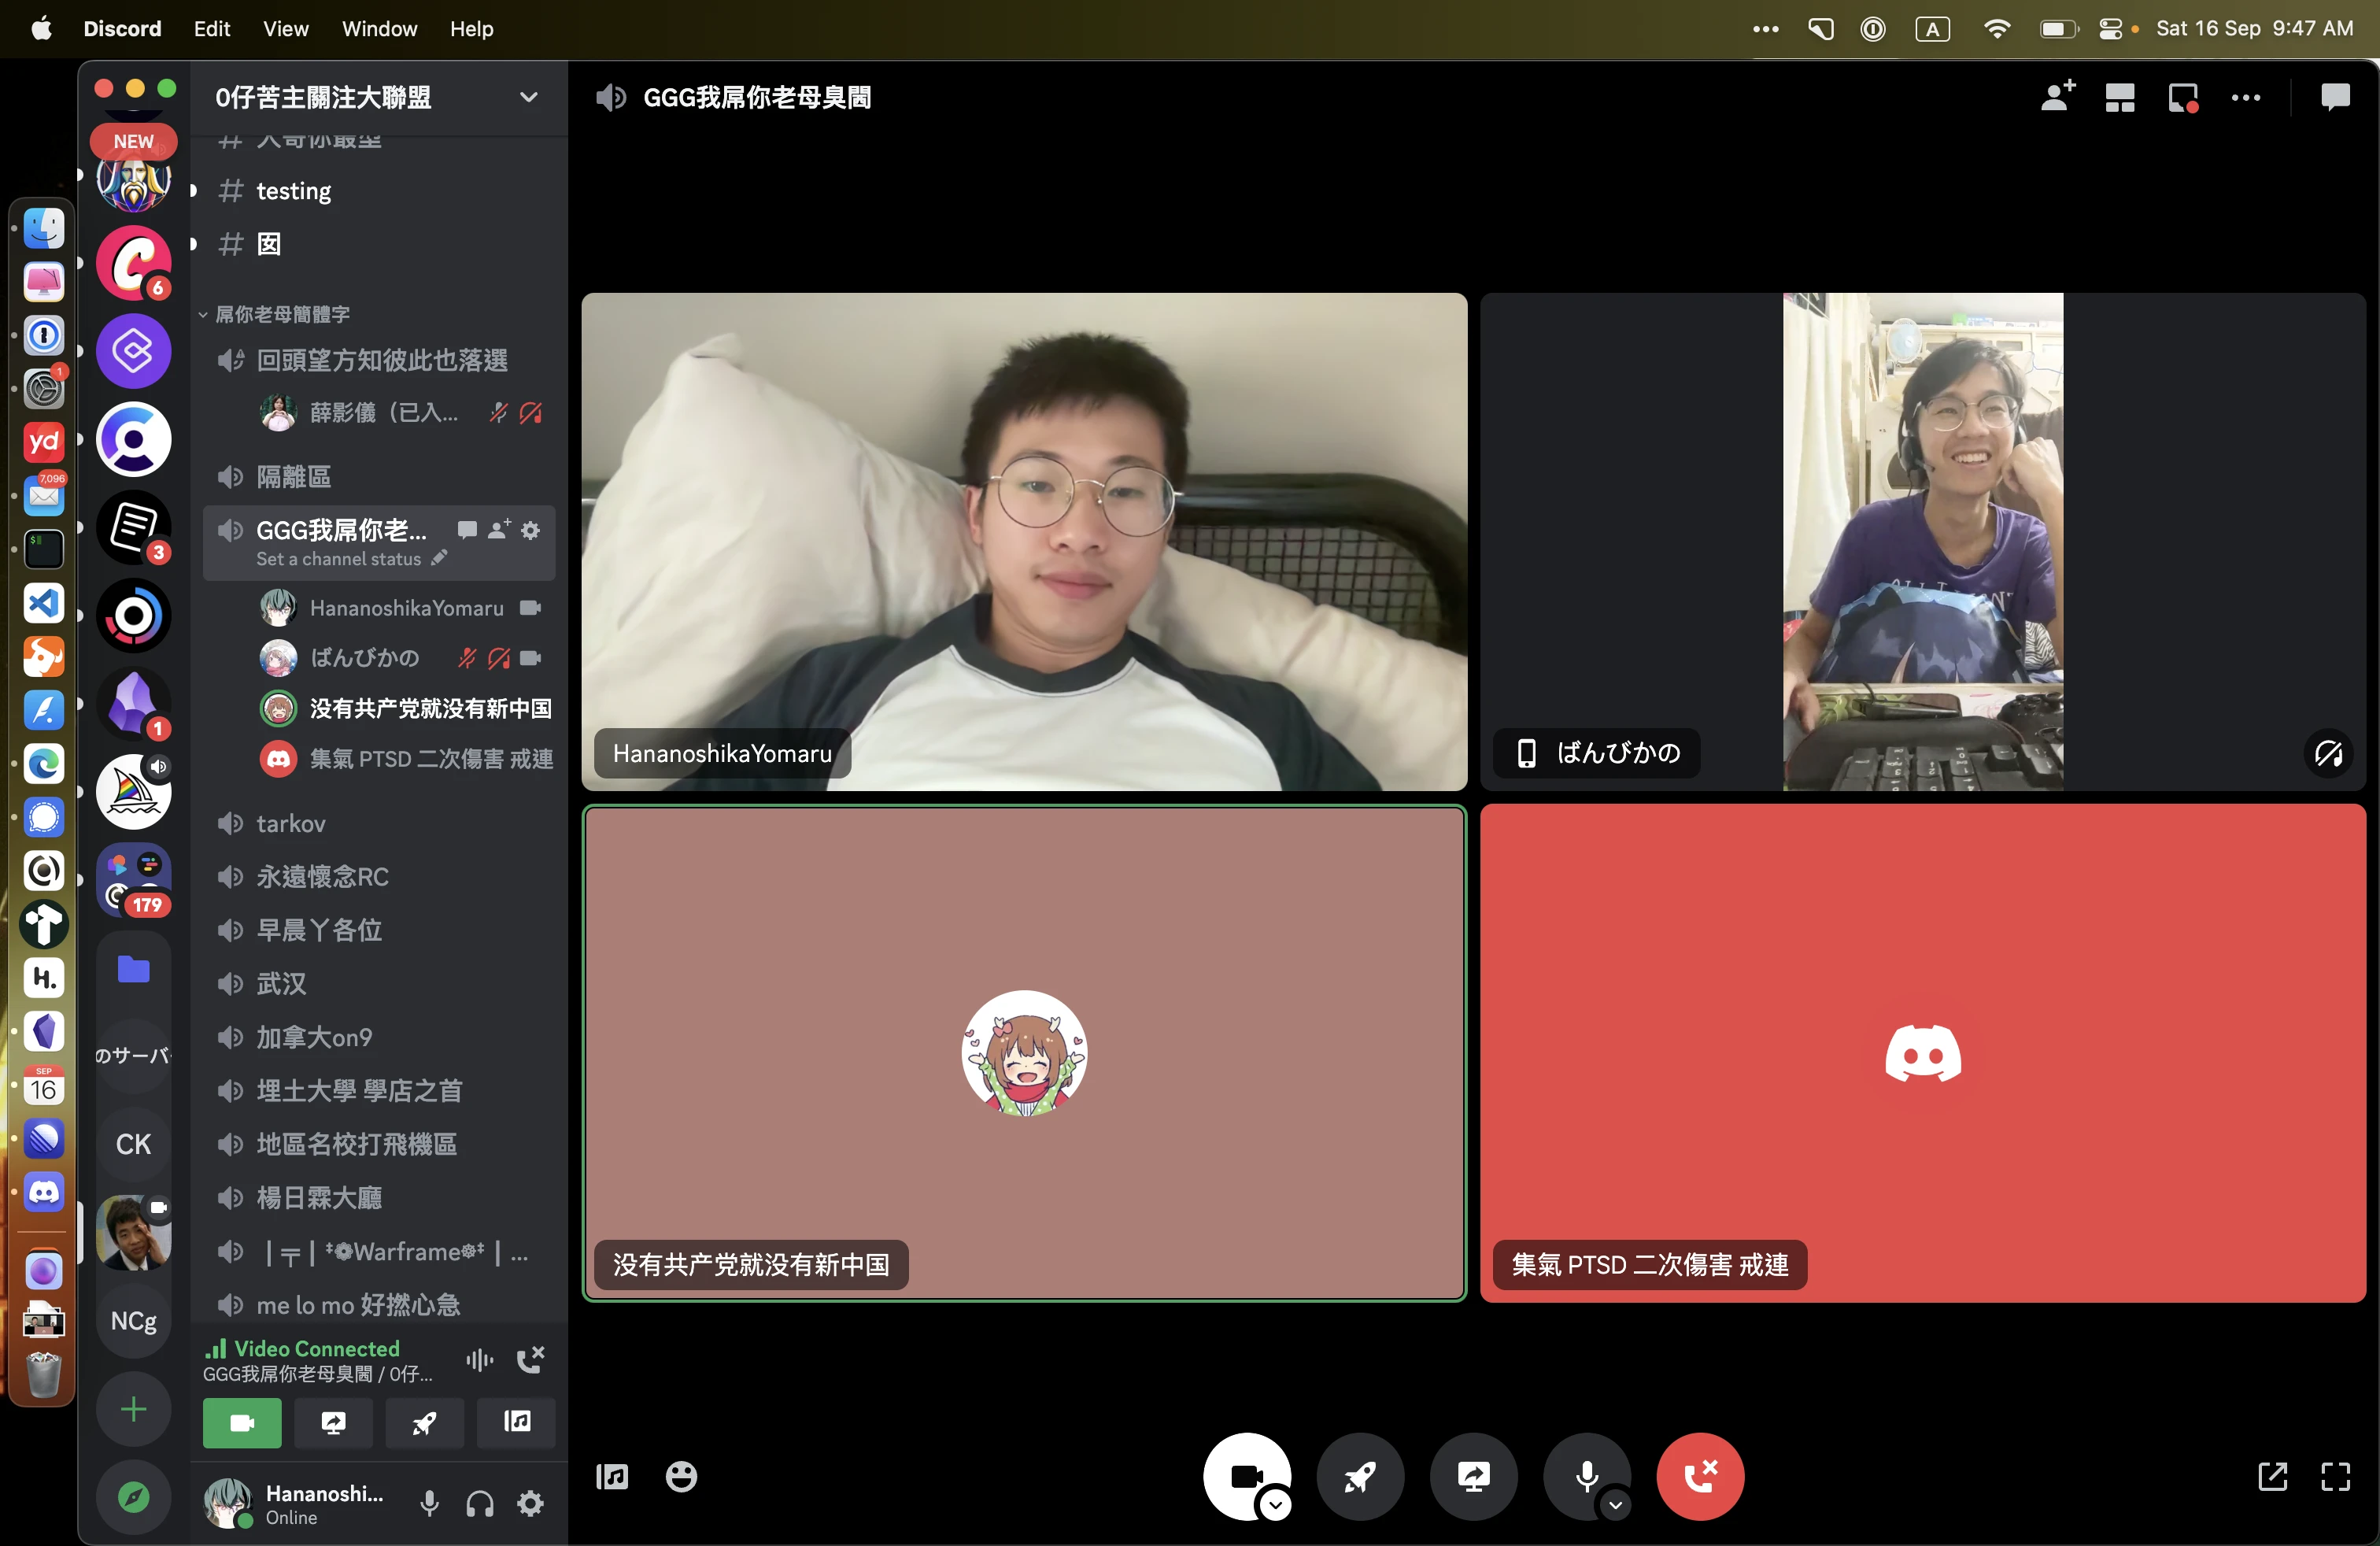
Task: Join tarkov voice channel
Action: pos(379,823)
